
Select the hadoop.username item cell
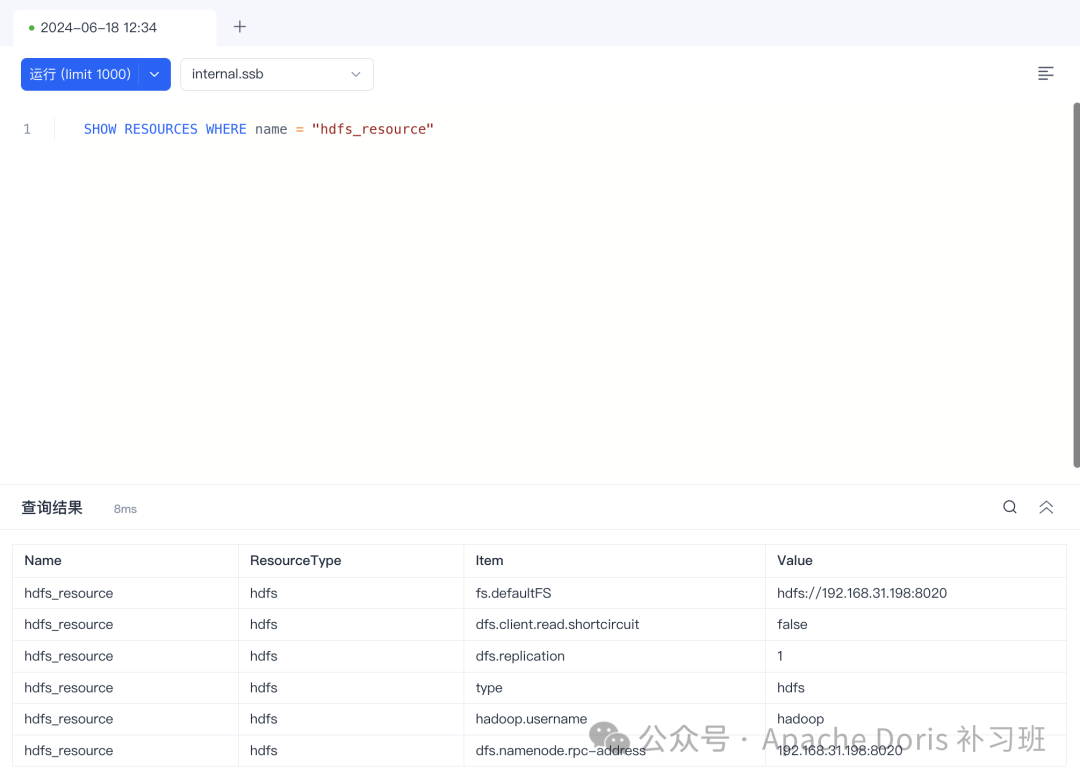[x=614, y=719]
